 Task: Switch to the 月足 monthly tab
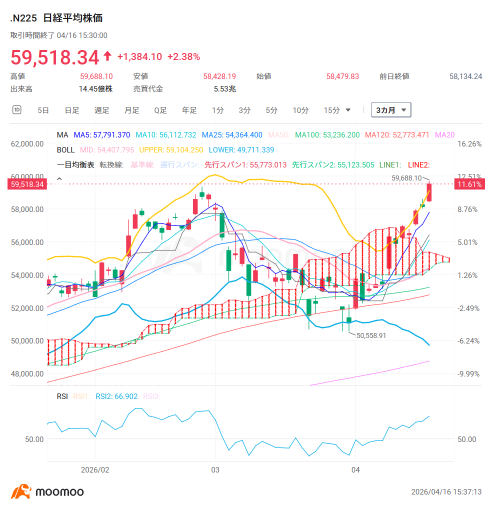click(x=132, y=110)
